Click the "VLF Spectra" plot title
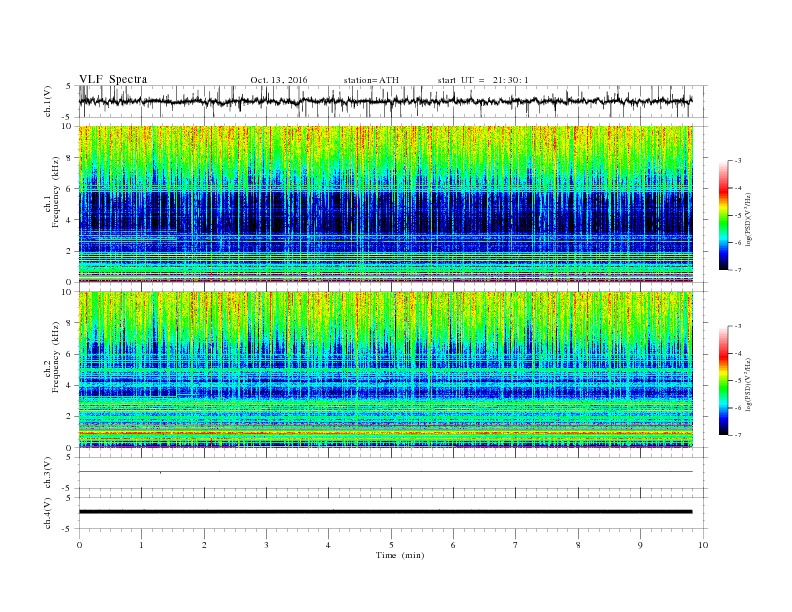This screenshot has height=612, width=792. coord(113,79)
